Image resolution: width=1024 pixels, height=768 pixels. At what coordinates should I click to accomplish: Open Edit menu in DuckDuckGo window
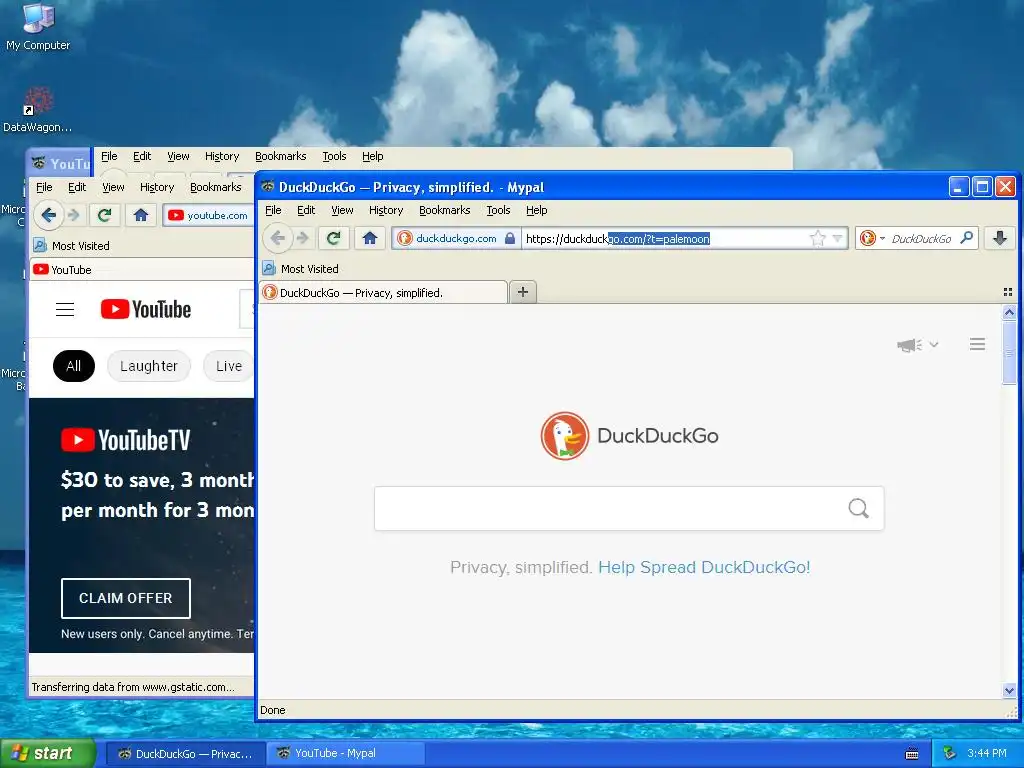pyautogui.click(x=306, y=210)
